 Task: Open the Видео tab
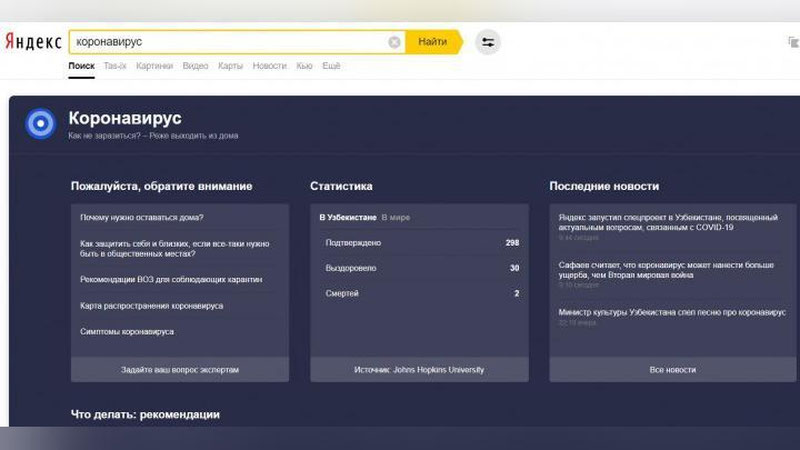[x=195, y=66]
